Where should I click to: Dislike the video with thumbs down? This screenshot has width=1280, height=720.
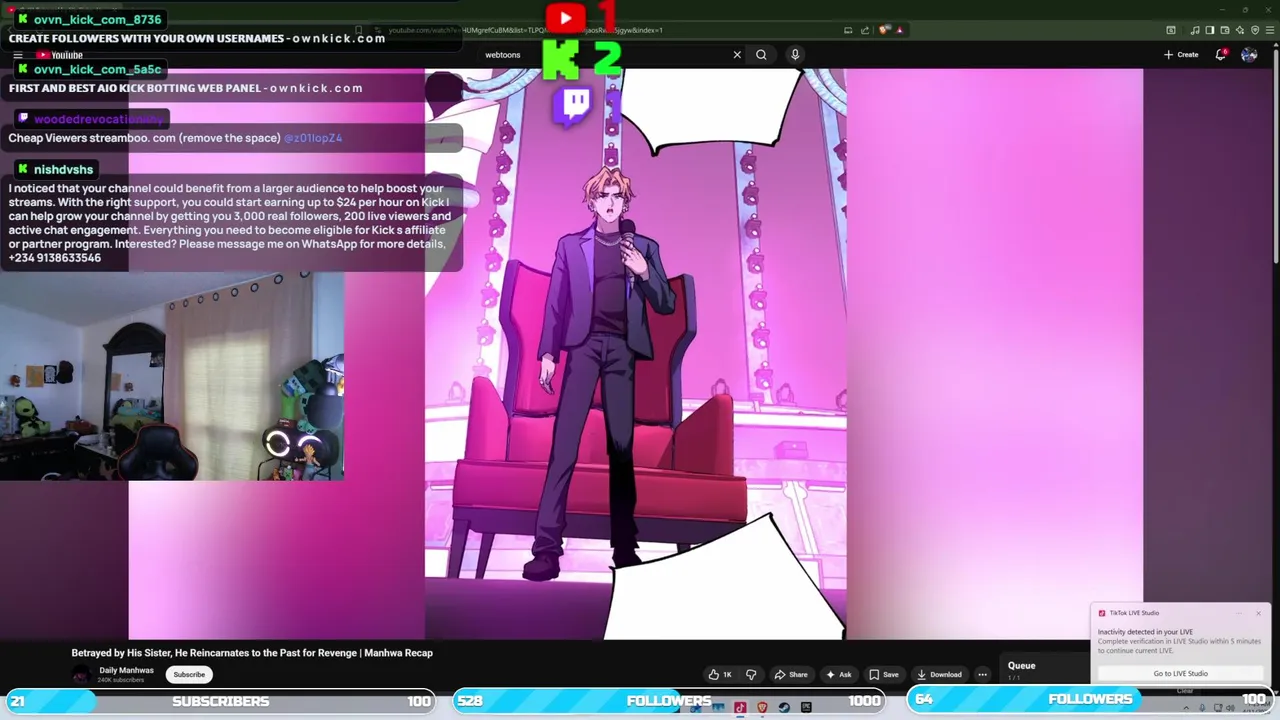click(x=751, y=674)
